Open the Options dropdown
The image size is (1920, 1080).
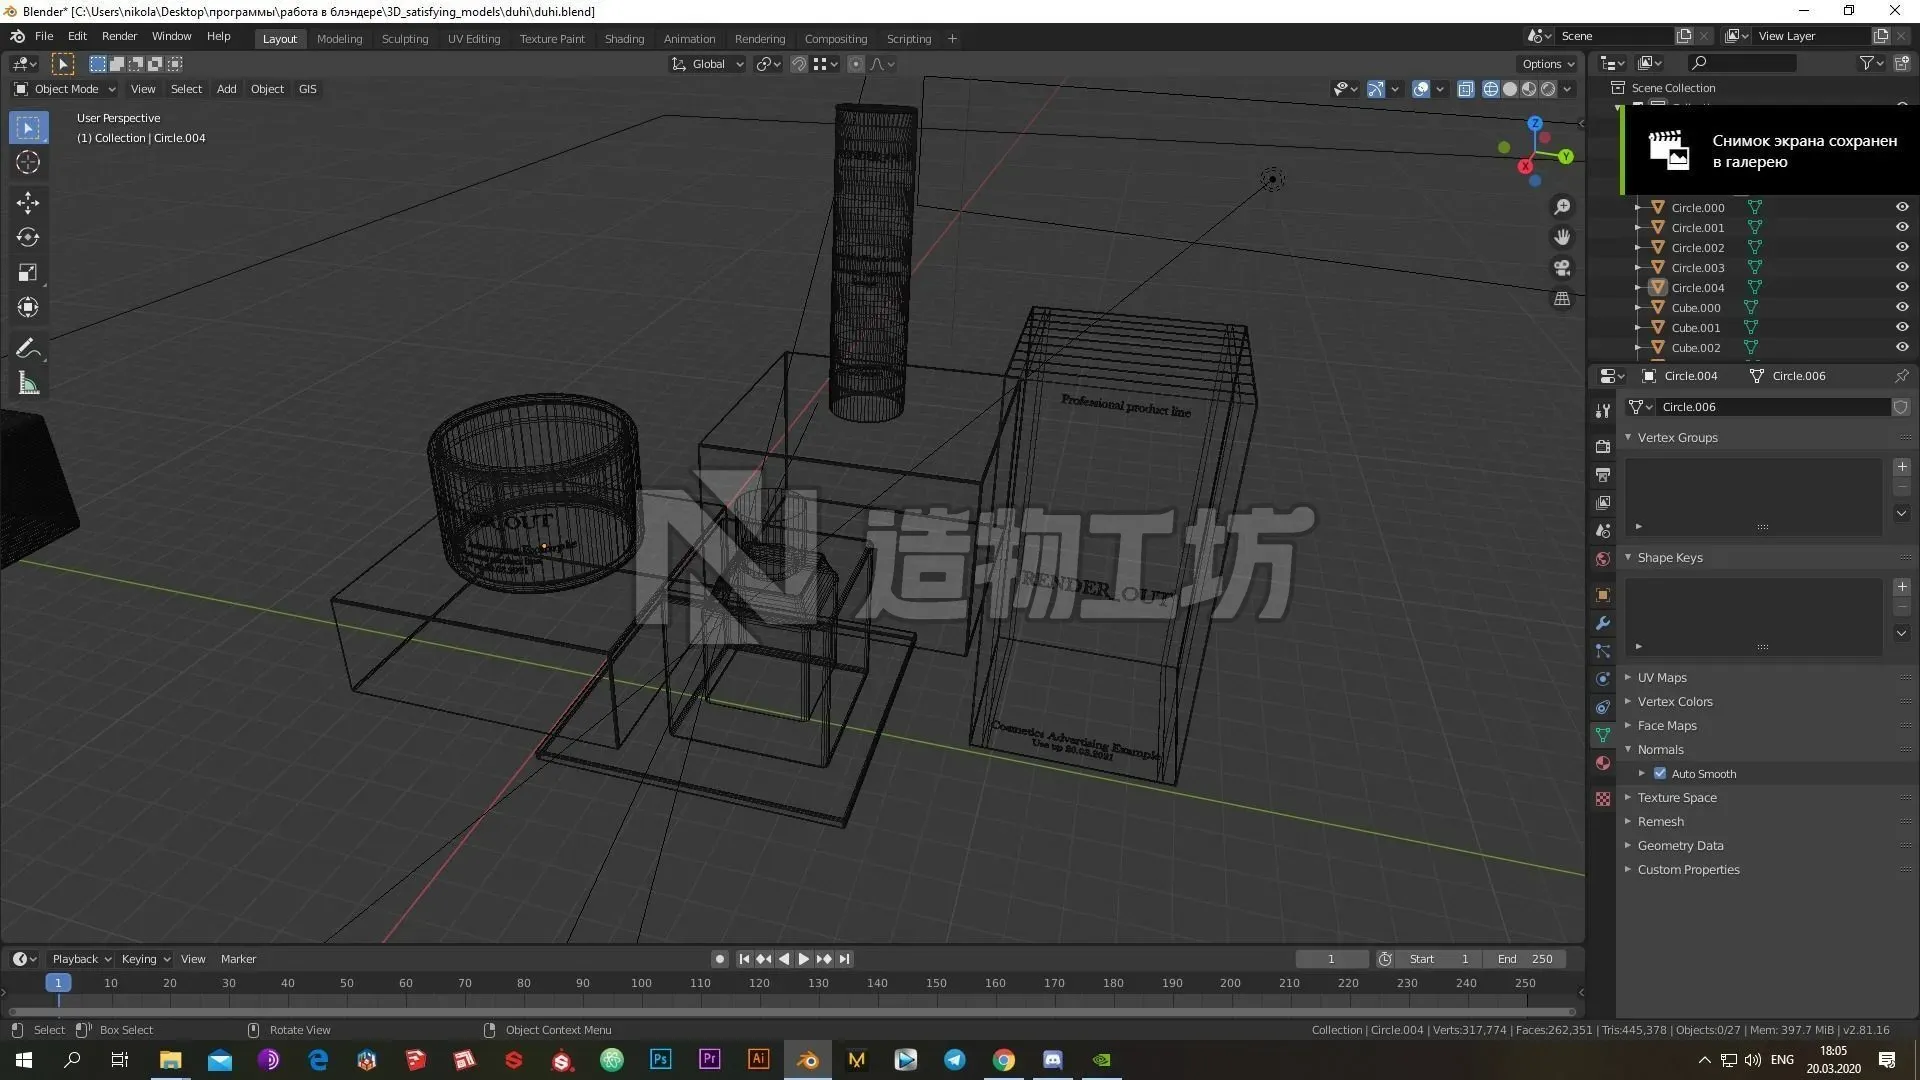click(1548, 64)
